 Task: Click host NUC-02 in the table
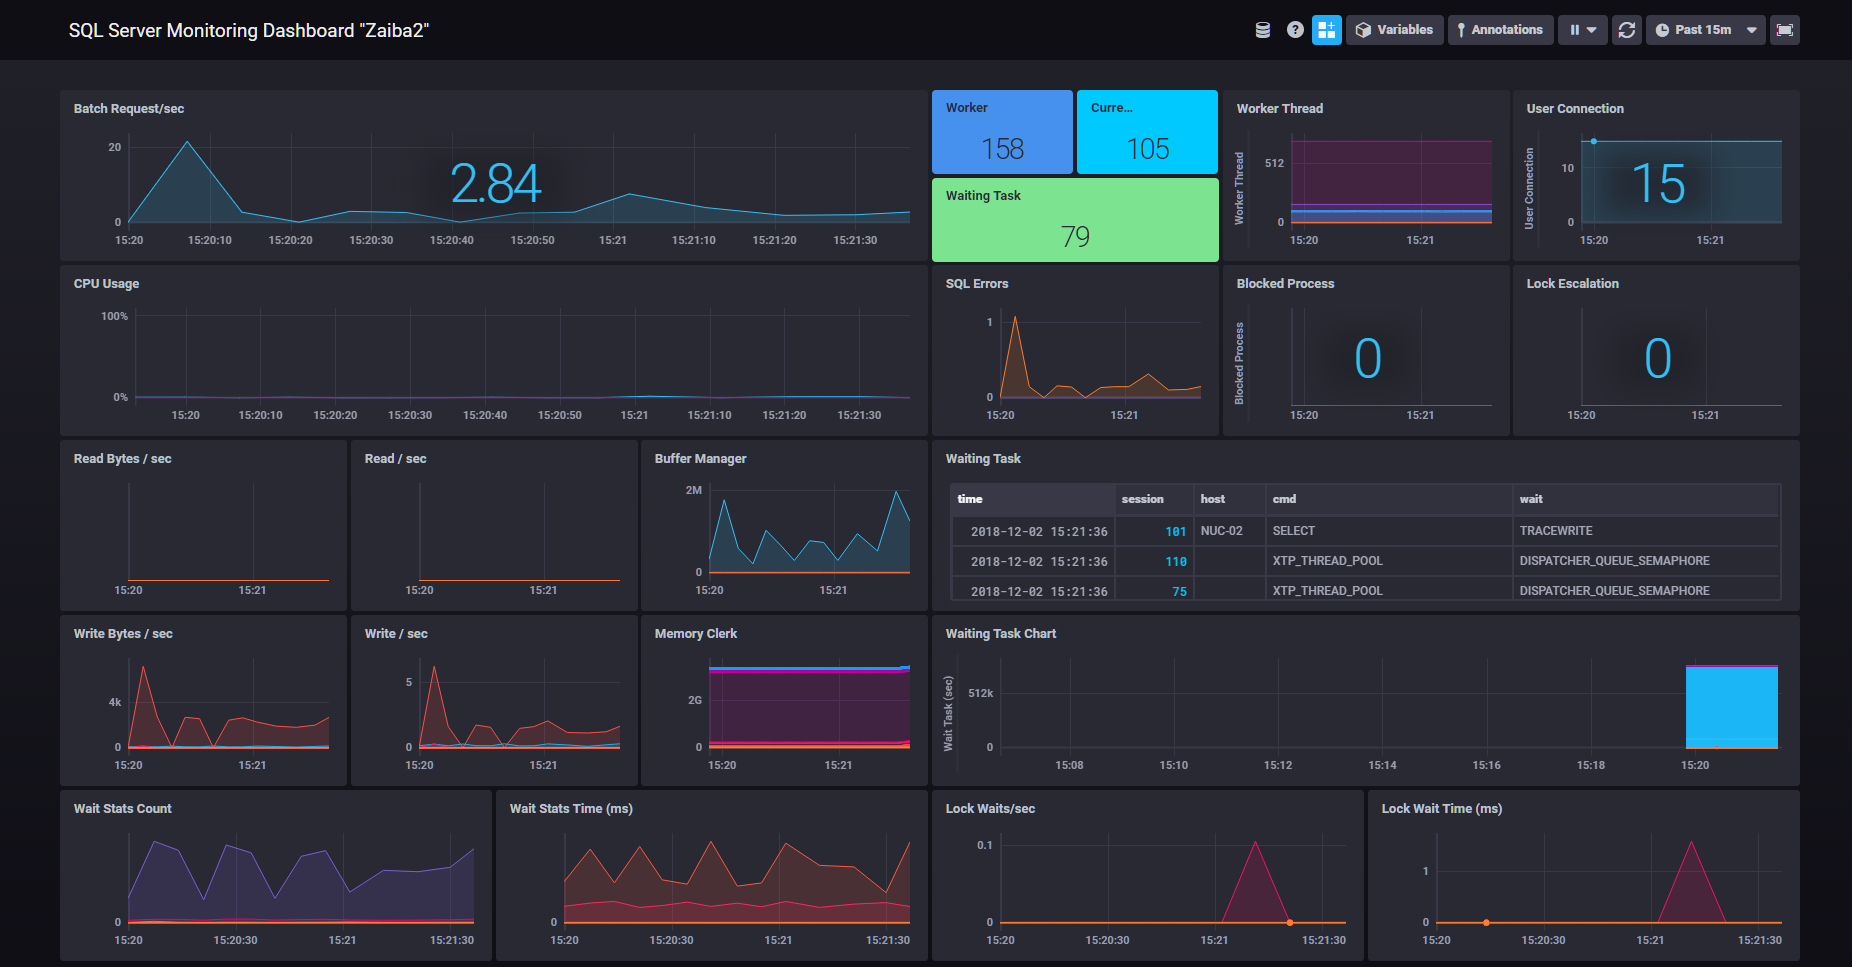tap(1221, 531)
